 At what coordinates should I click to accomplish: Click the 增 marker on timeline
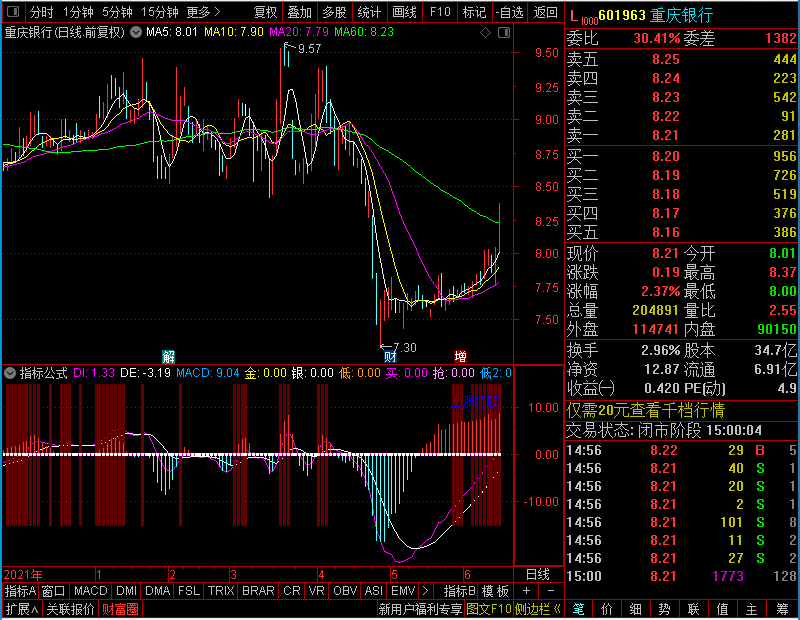pyautogui.click(x=460, y=356)
